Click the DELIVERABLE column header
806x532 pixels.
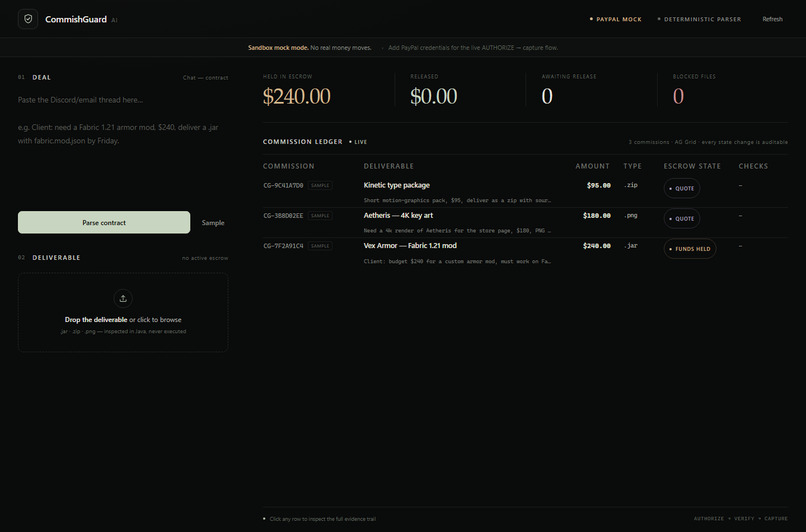tap(389, 166)
